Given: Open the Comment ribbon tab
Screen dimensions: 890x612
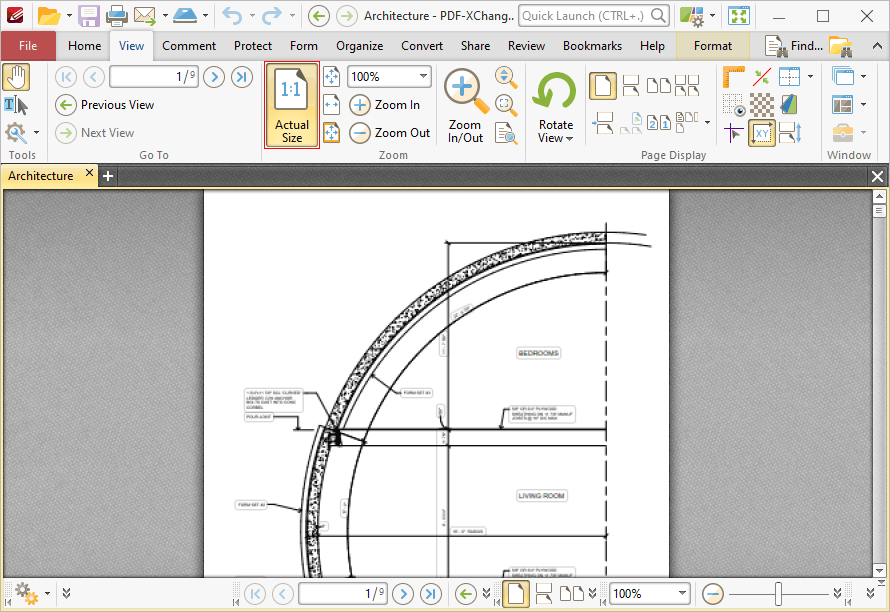Looking at the screenshot, I should click(189, 46).
